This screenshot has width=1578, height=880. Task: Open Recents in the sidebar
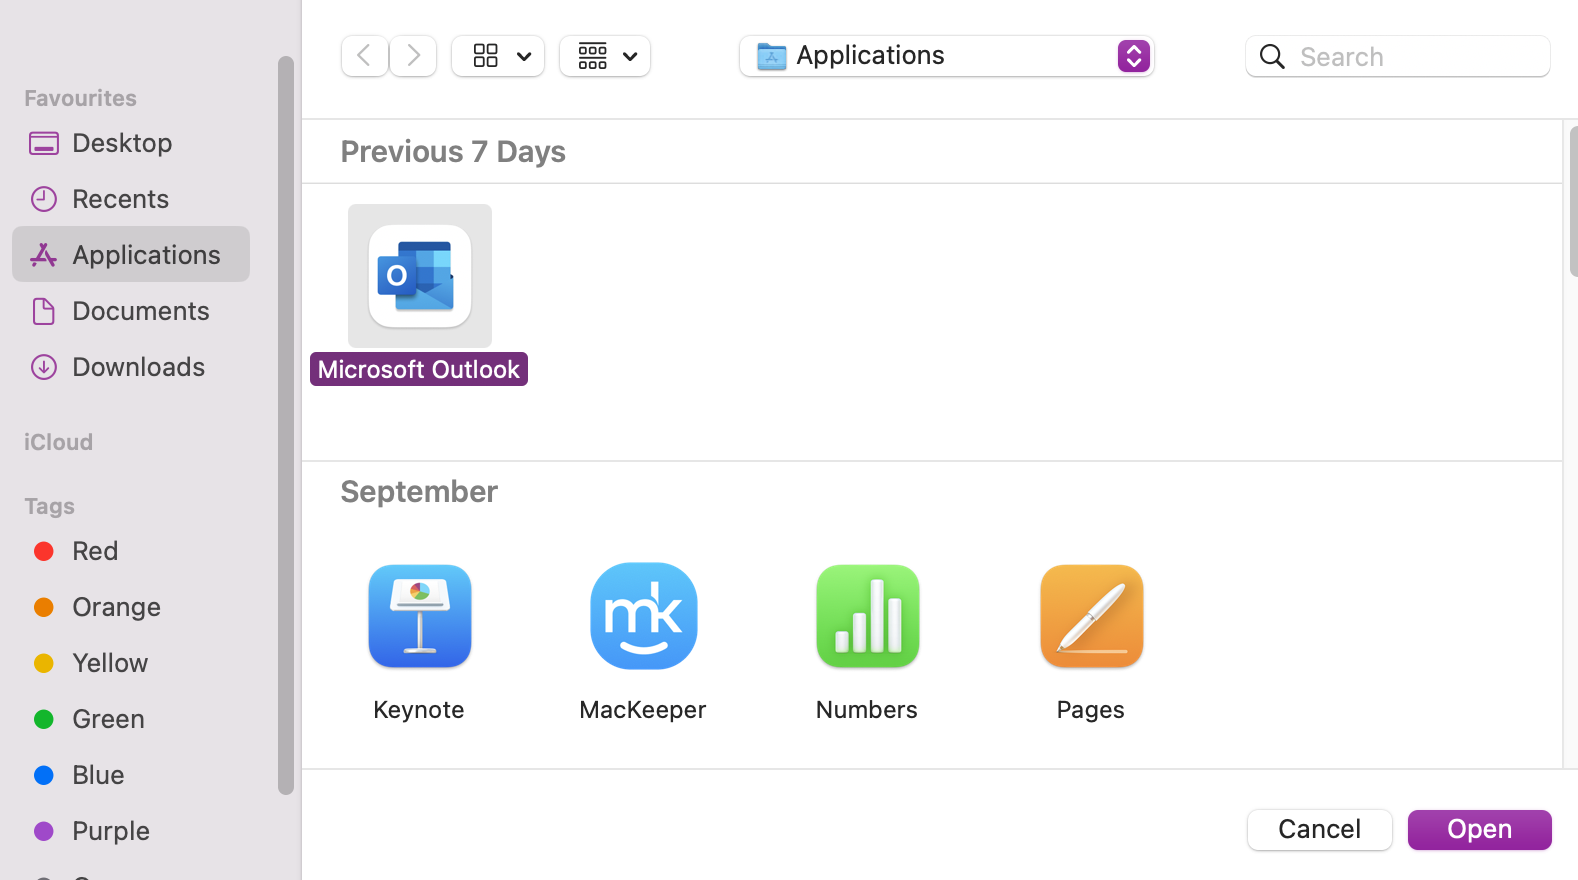pos(131,199)
